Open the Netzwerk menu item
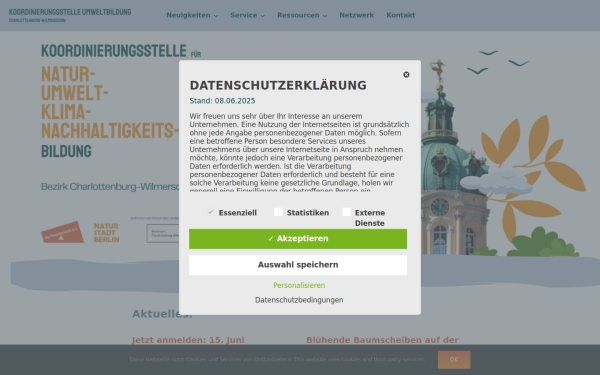 coord(357,15)
